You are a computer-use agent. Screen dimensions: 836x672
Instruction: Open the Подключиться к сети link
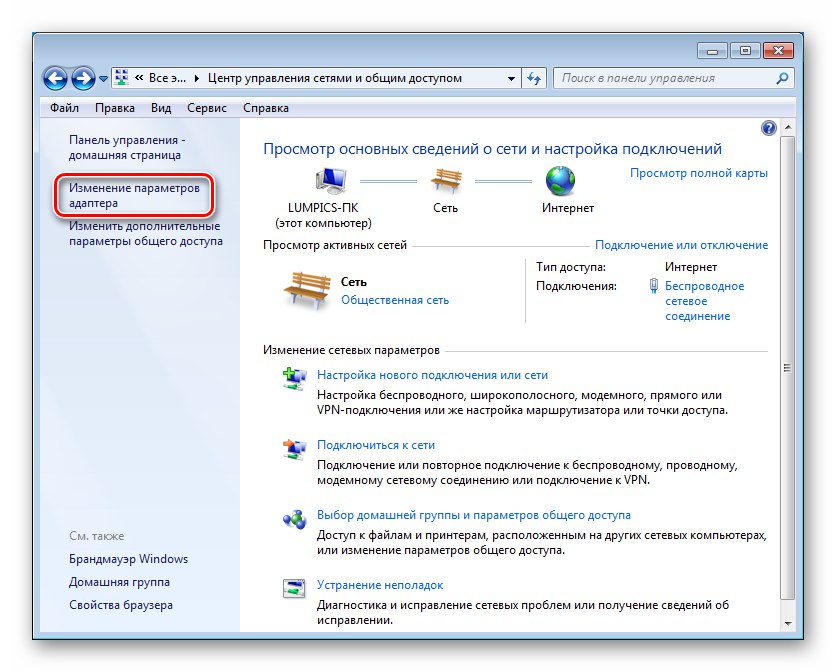point(376,445)
